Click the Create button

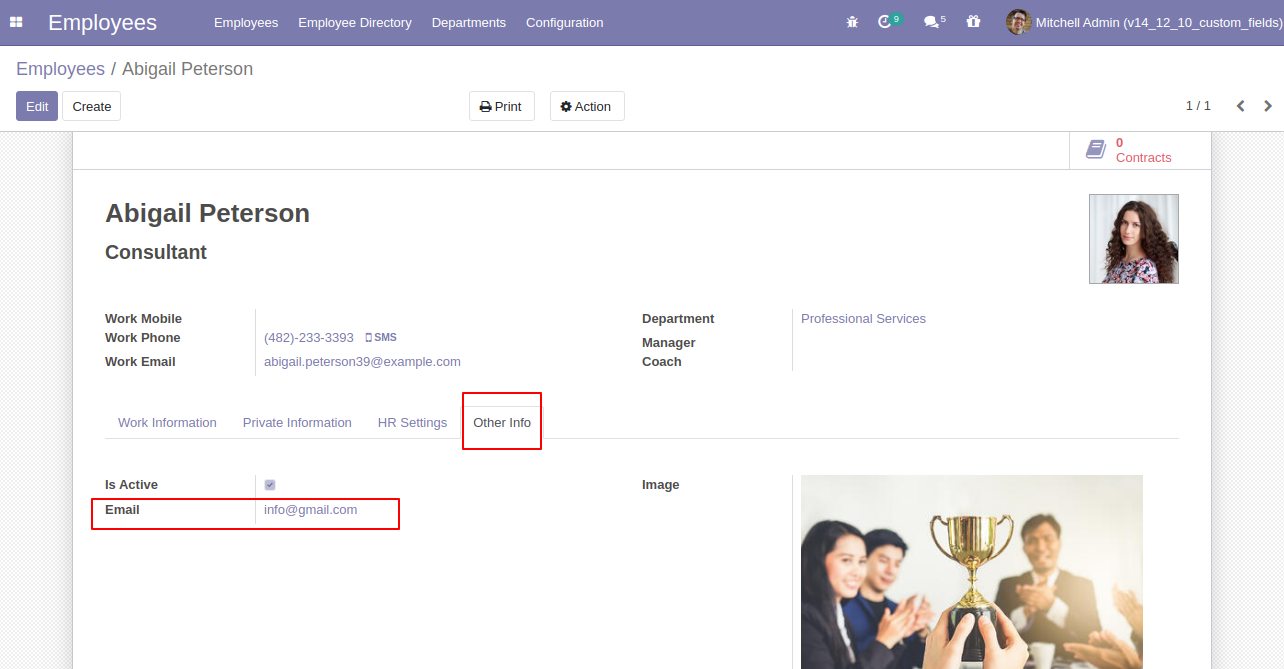coord(92,106)
